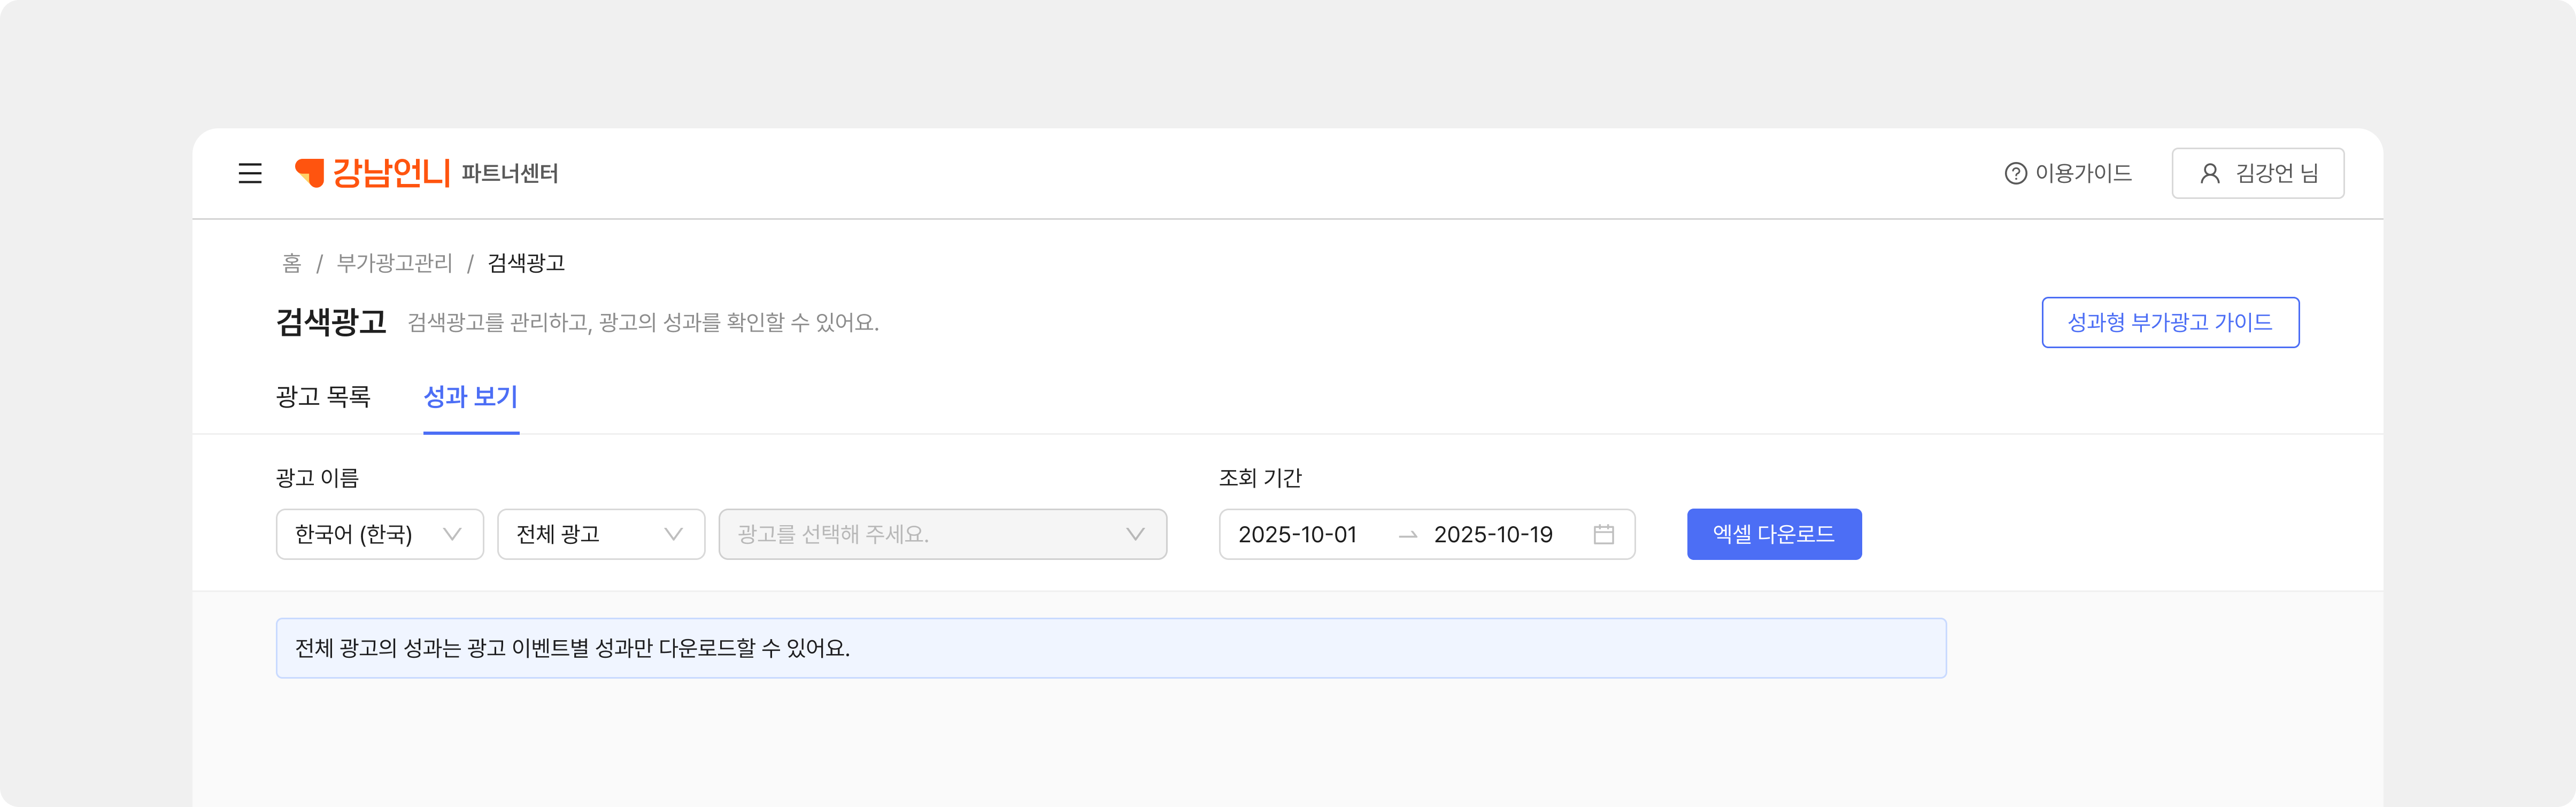Click the chevron in 전체 광고 selector

673,534
